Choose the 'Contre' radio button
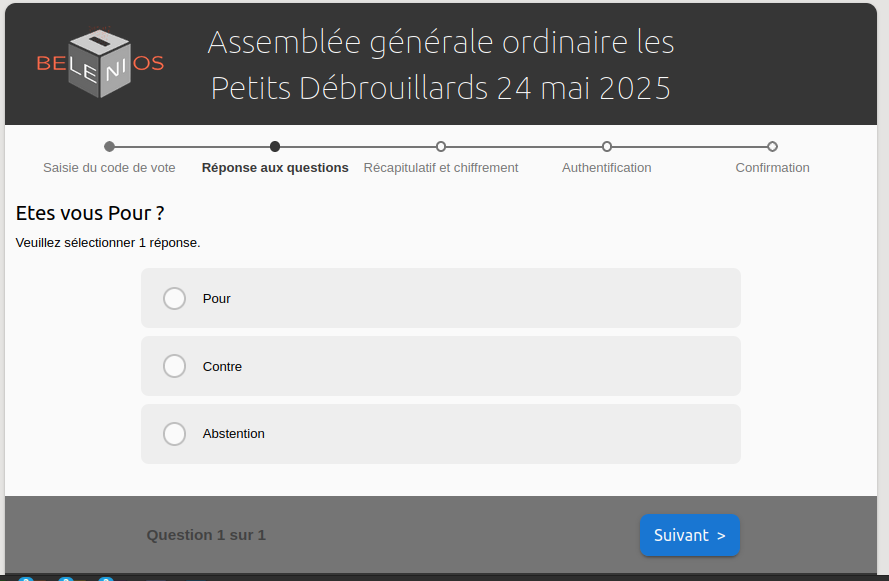The width and height of the screenshot is (889, 581). 174,366
